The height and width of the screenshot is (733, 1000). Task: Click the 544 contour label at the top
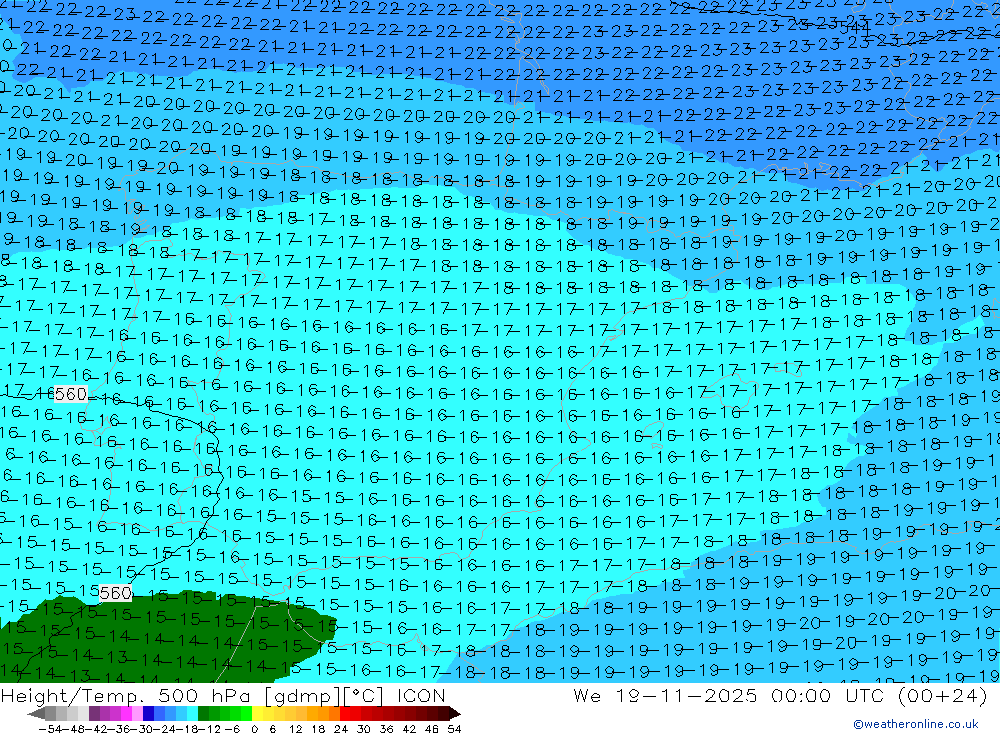click(x=855, y=28)
